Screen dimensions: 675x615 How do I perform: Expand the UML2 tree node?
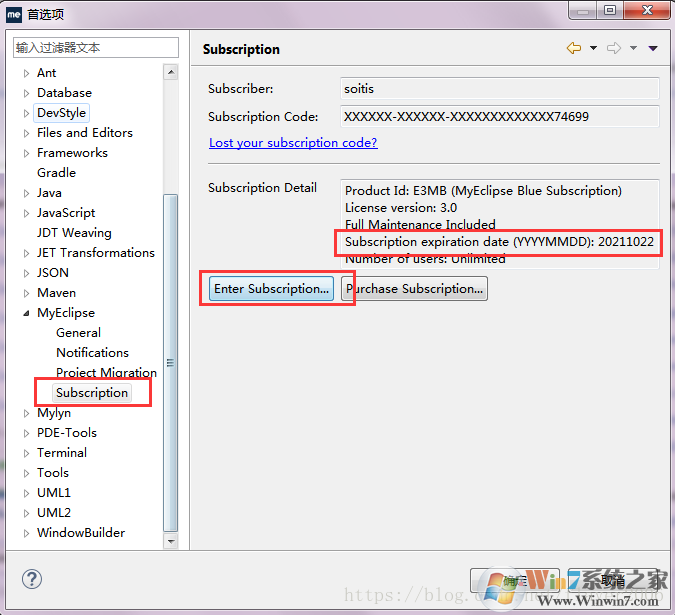click(26, 513)
